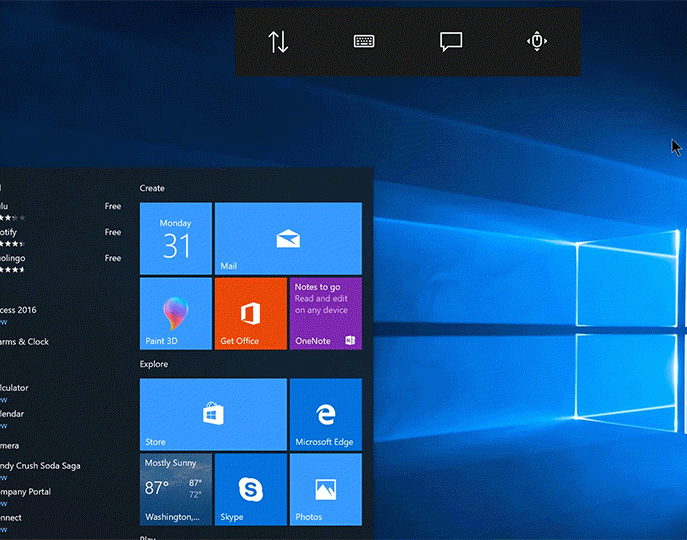Select the Create group heading
The image size is (687, 540).
tap(152, 188)
